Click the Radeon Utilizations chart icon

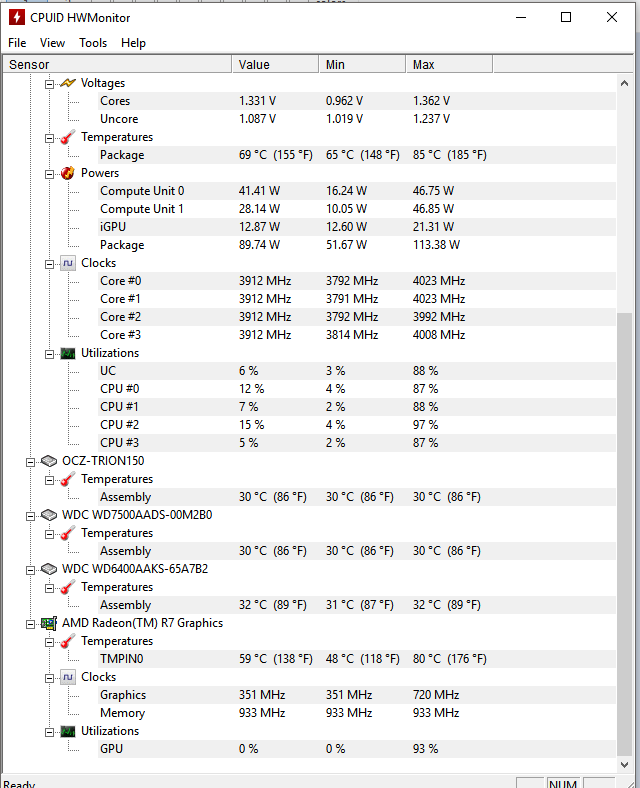tap(68, 731)
